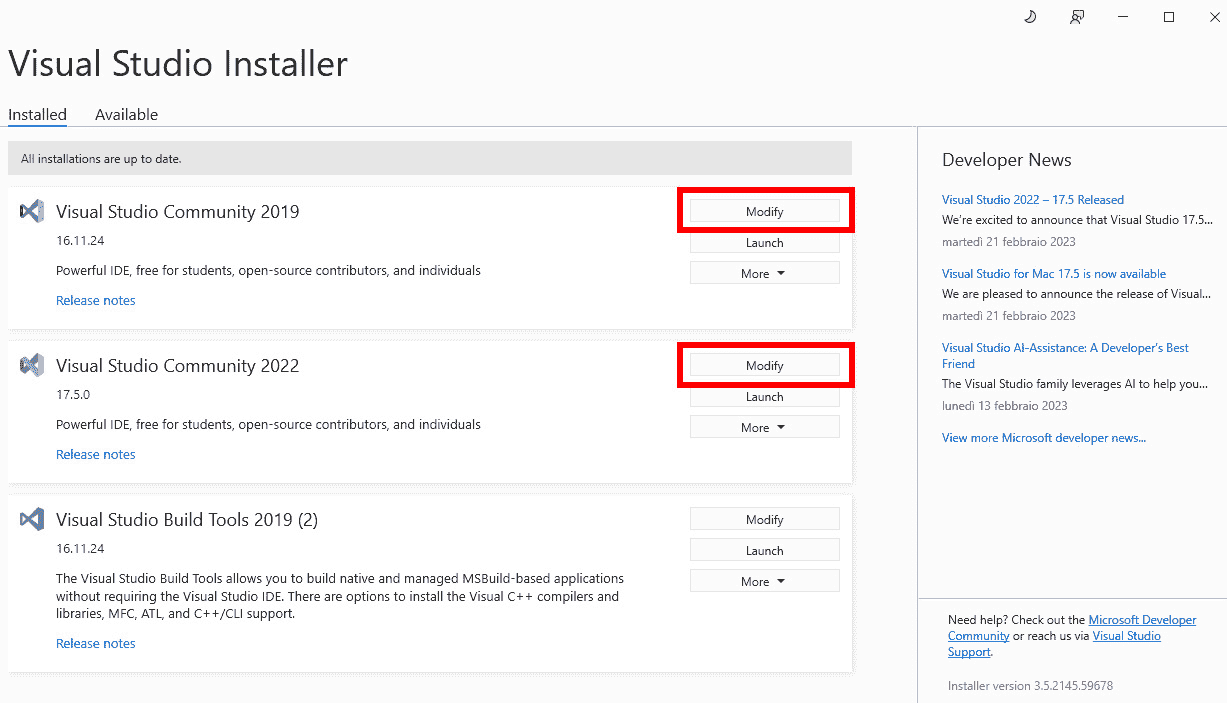The image size is (1227, 703).
Task: Open More dropdown for Build Tools 2019
Action: click(x=764, y=580)
